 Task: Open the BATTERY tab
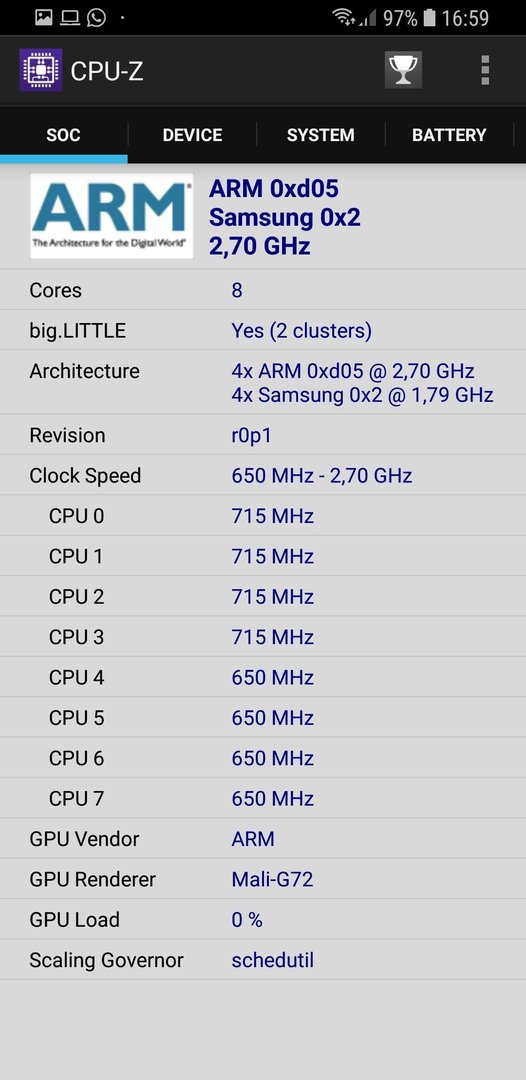pyautogui.click(x=449, y=134)
